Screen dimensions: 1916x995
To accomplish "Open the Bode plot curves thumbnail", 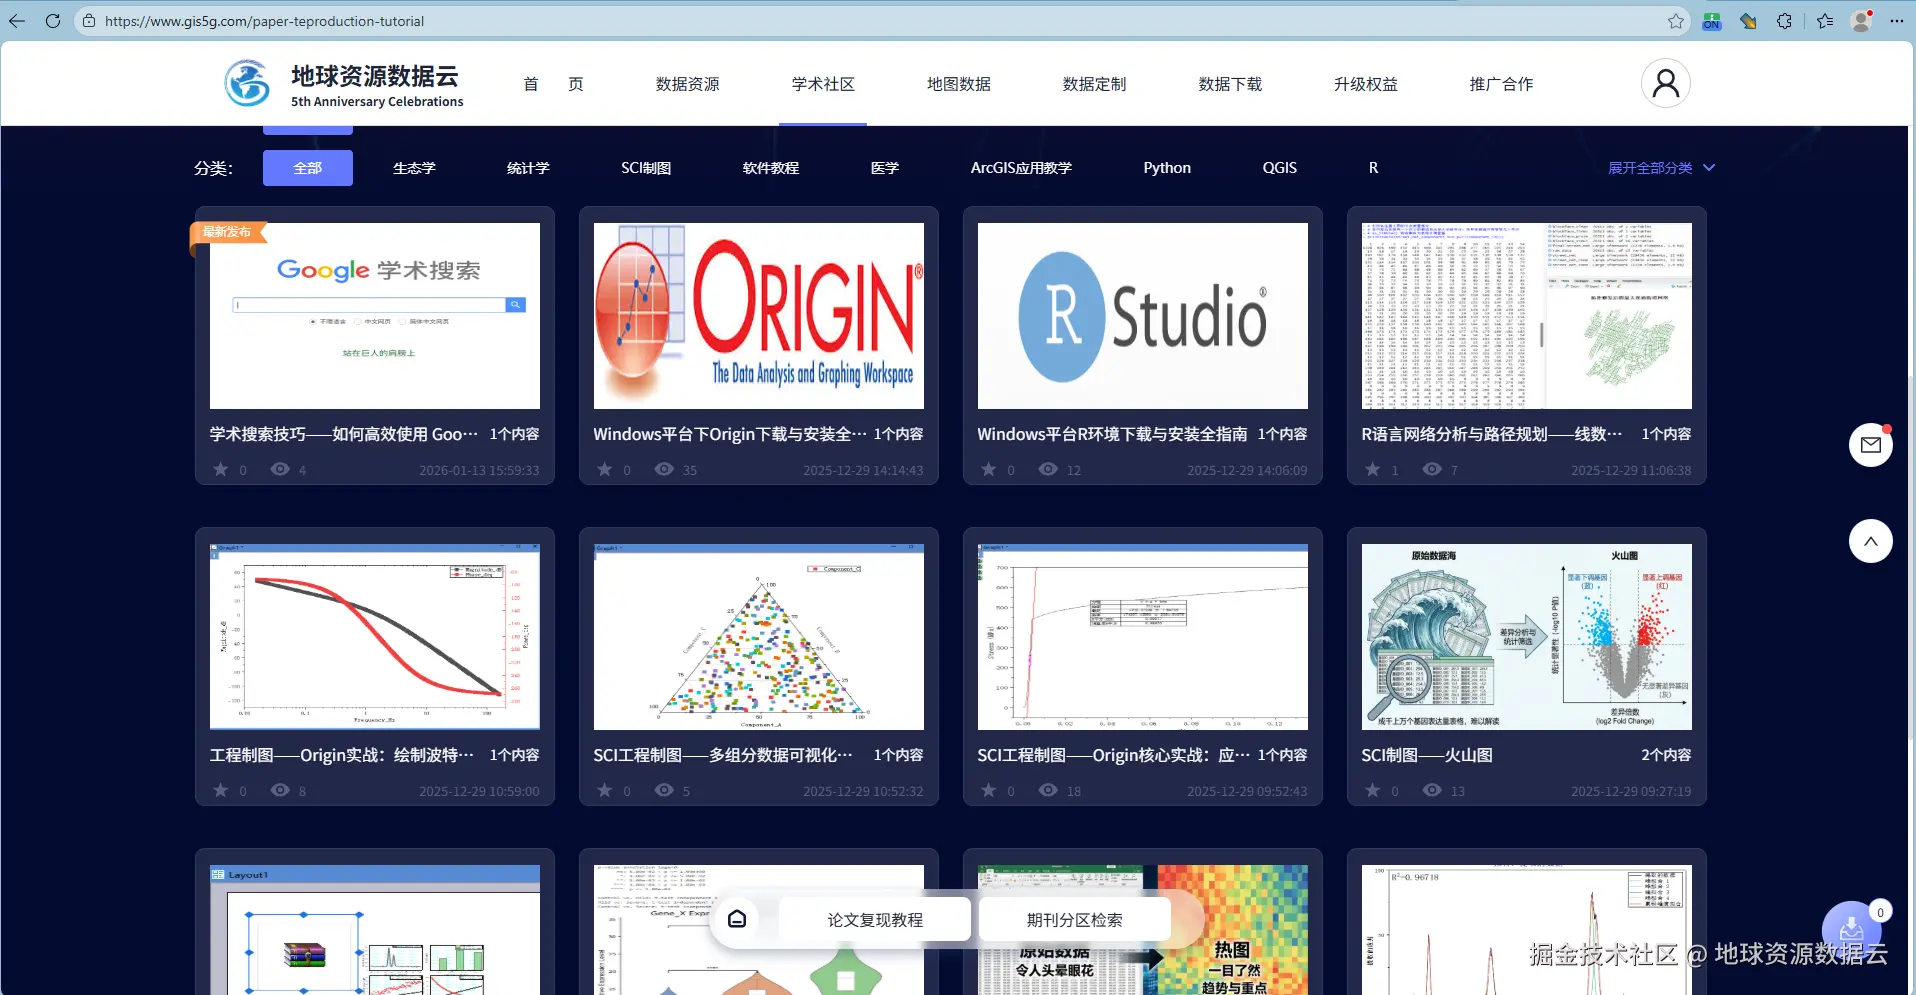I will [375, 637].
